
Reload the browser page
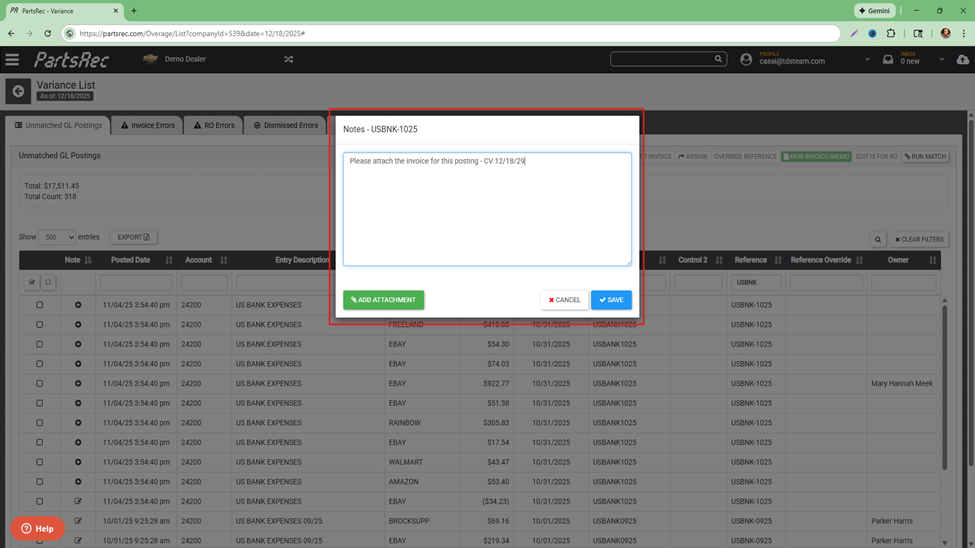pyautogui.click(x=48, y=34)
